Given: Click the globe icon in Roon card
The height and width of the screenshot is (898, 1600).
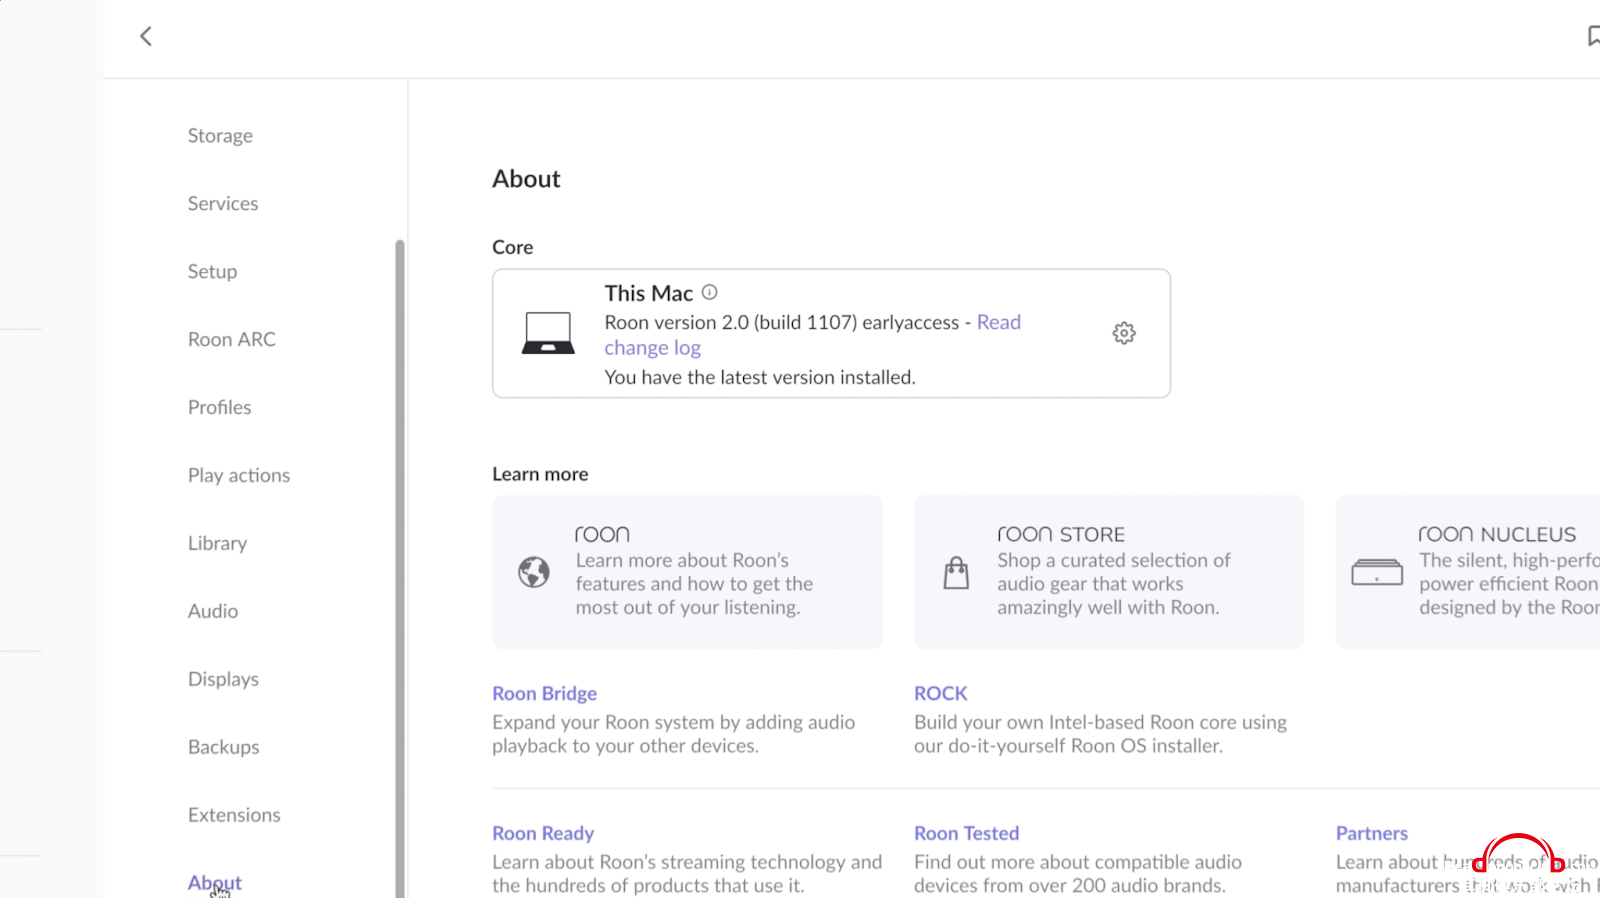Looking at the screenshot, I should tap(534, 572).
